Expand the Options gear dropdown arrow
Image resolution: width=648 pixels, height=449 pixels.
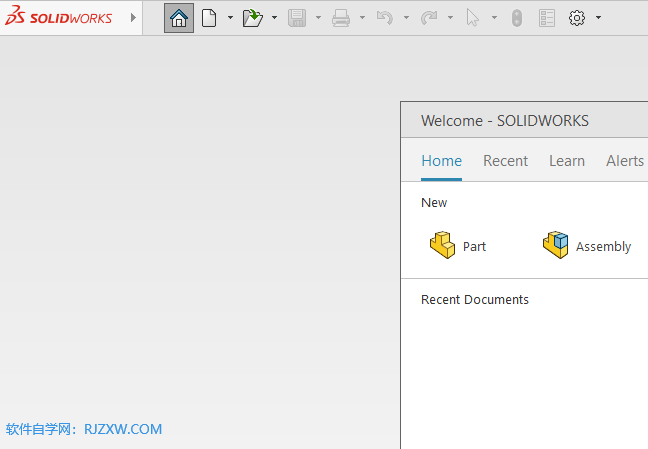point(598,18)
